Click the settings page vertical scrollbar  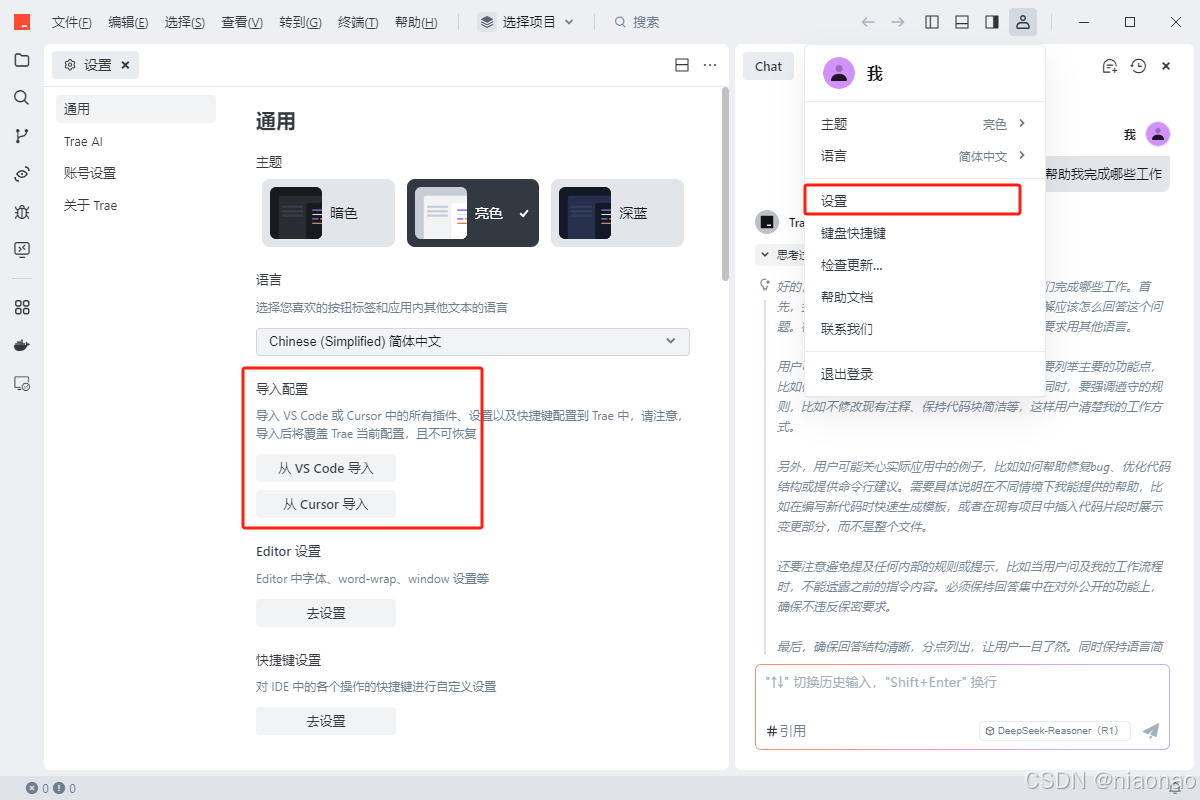pos(725,183)
